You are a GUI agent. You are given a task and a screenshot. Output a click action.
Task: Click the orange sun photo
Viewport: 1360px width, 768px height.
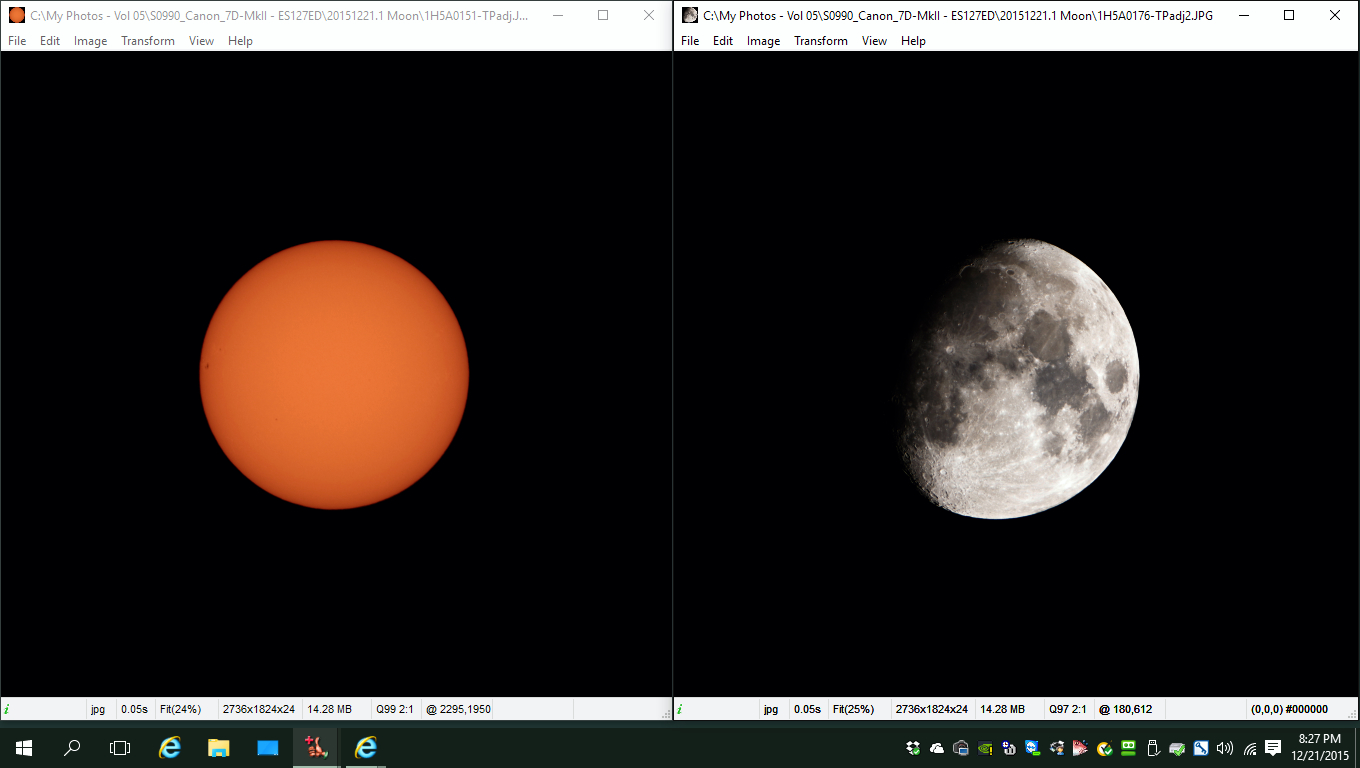[334, 375]
